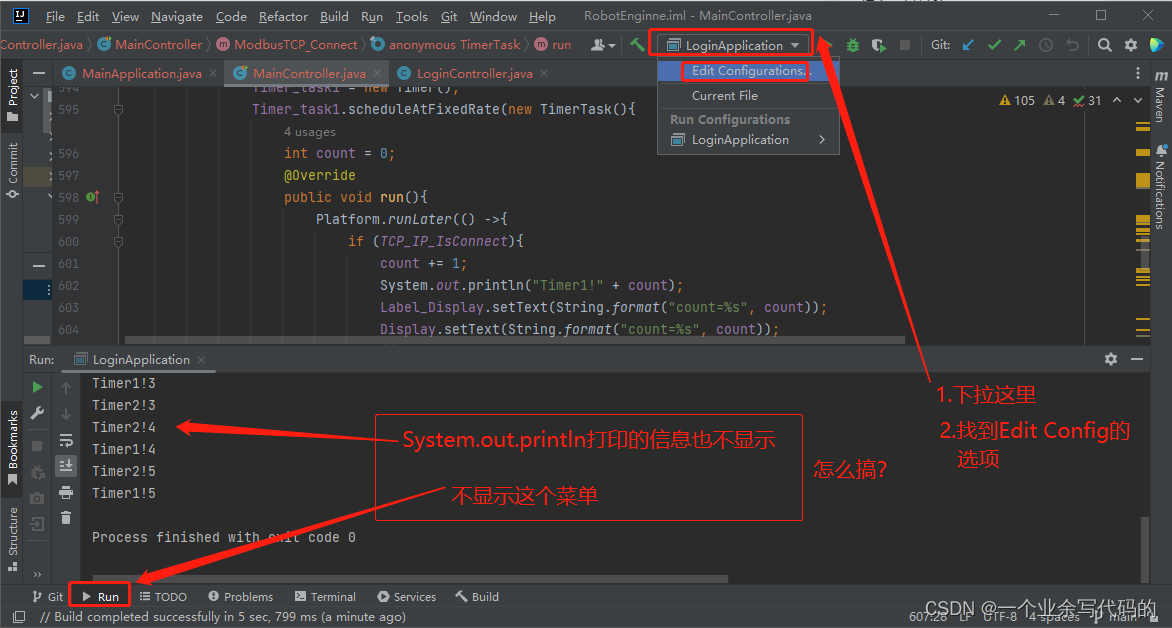The width and height of the screenshot is (1172, 628).
Task: Run the app with Coverage
Action: tap(879, 43)
